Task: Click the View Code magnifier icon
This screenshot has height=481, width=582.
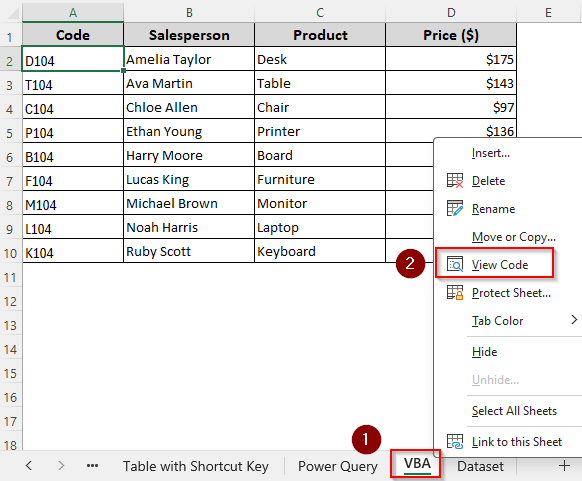Action: coord(455,264)
